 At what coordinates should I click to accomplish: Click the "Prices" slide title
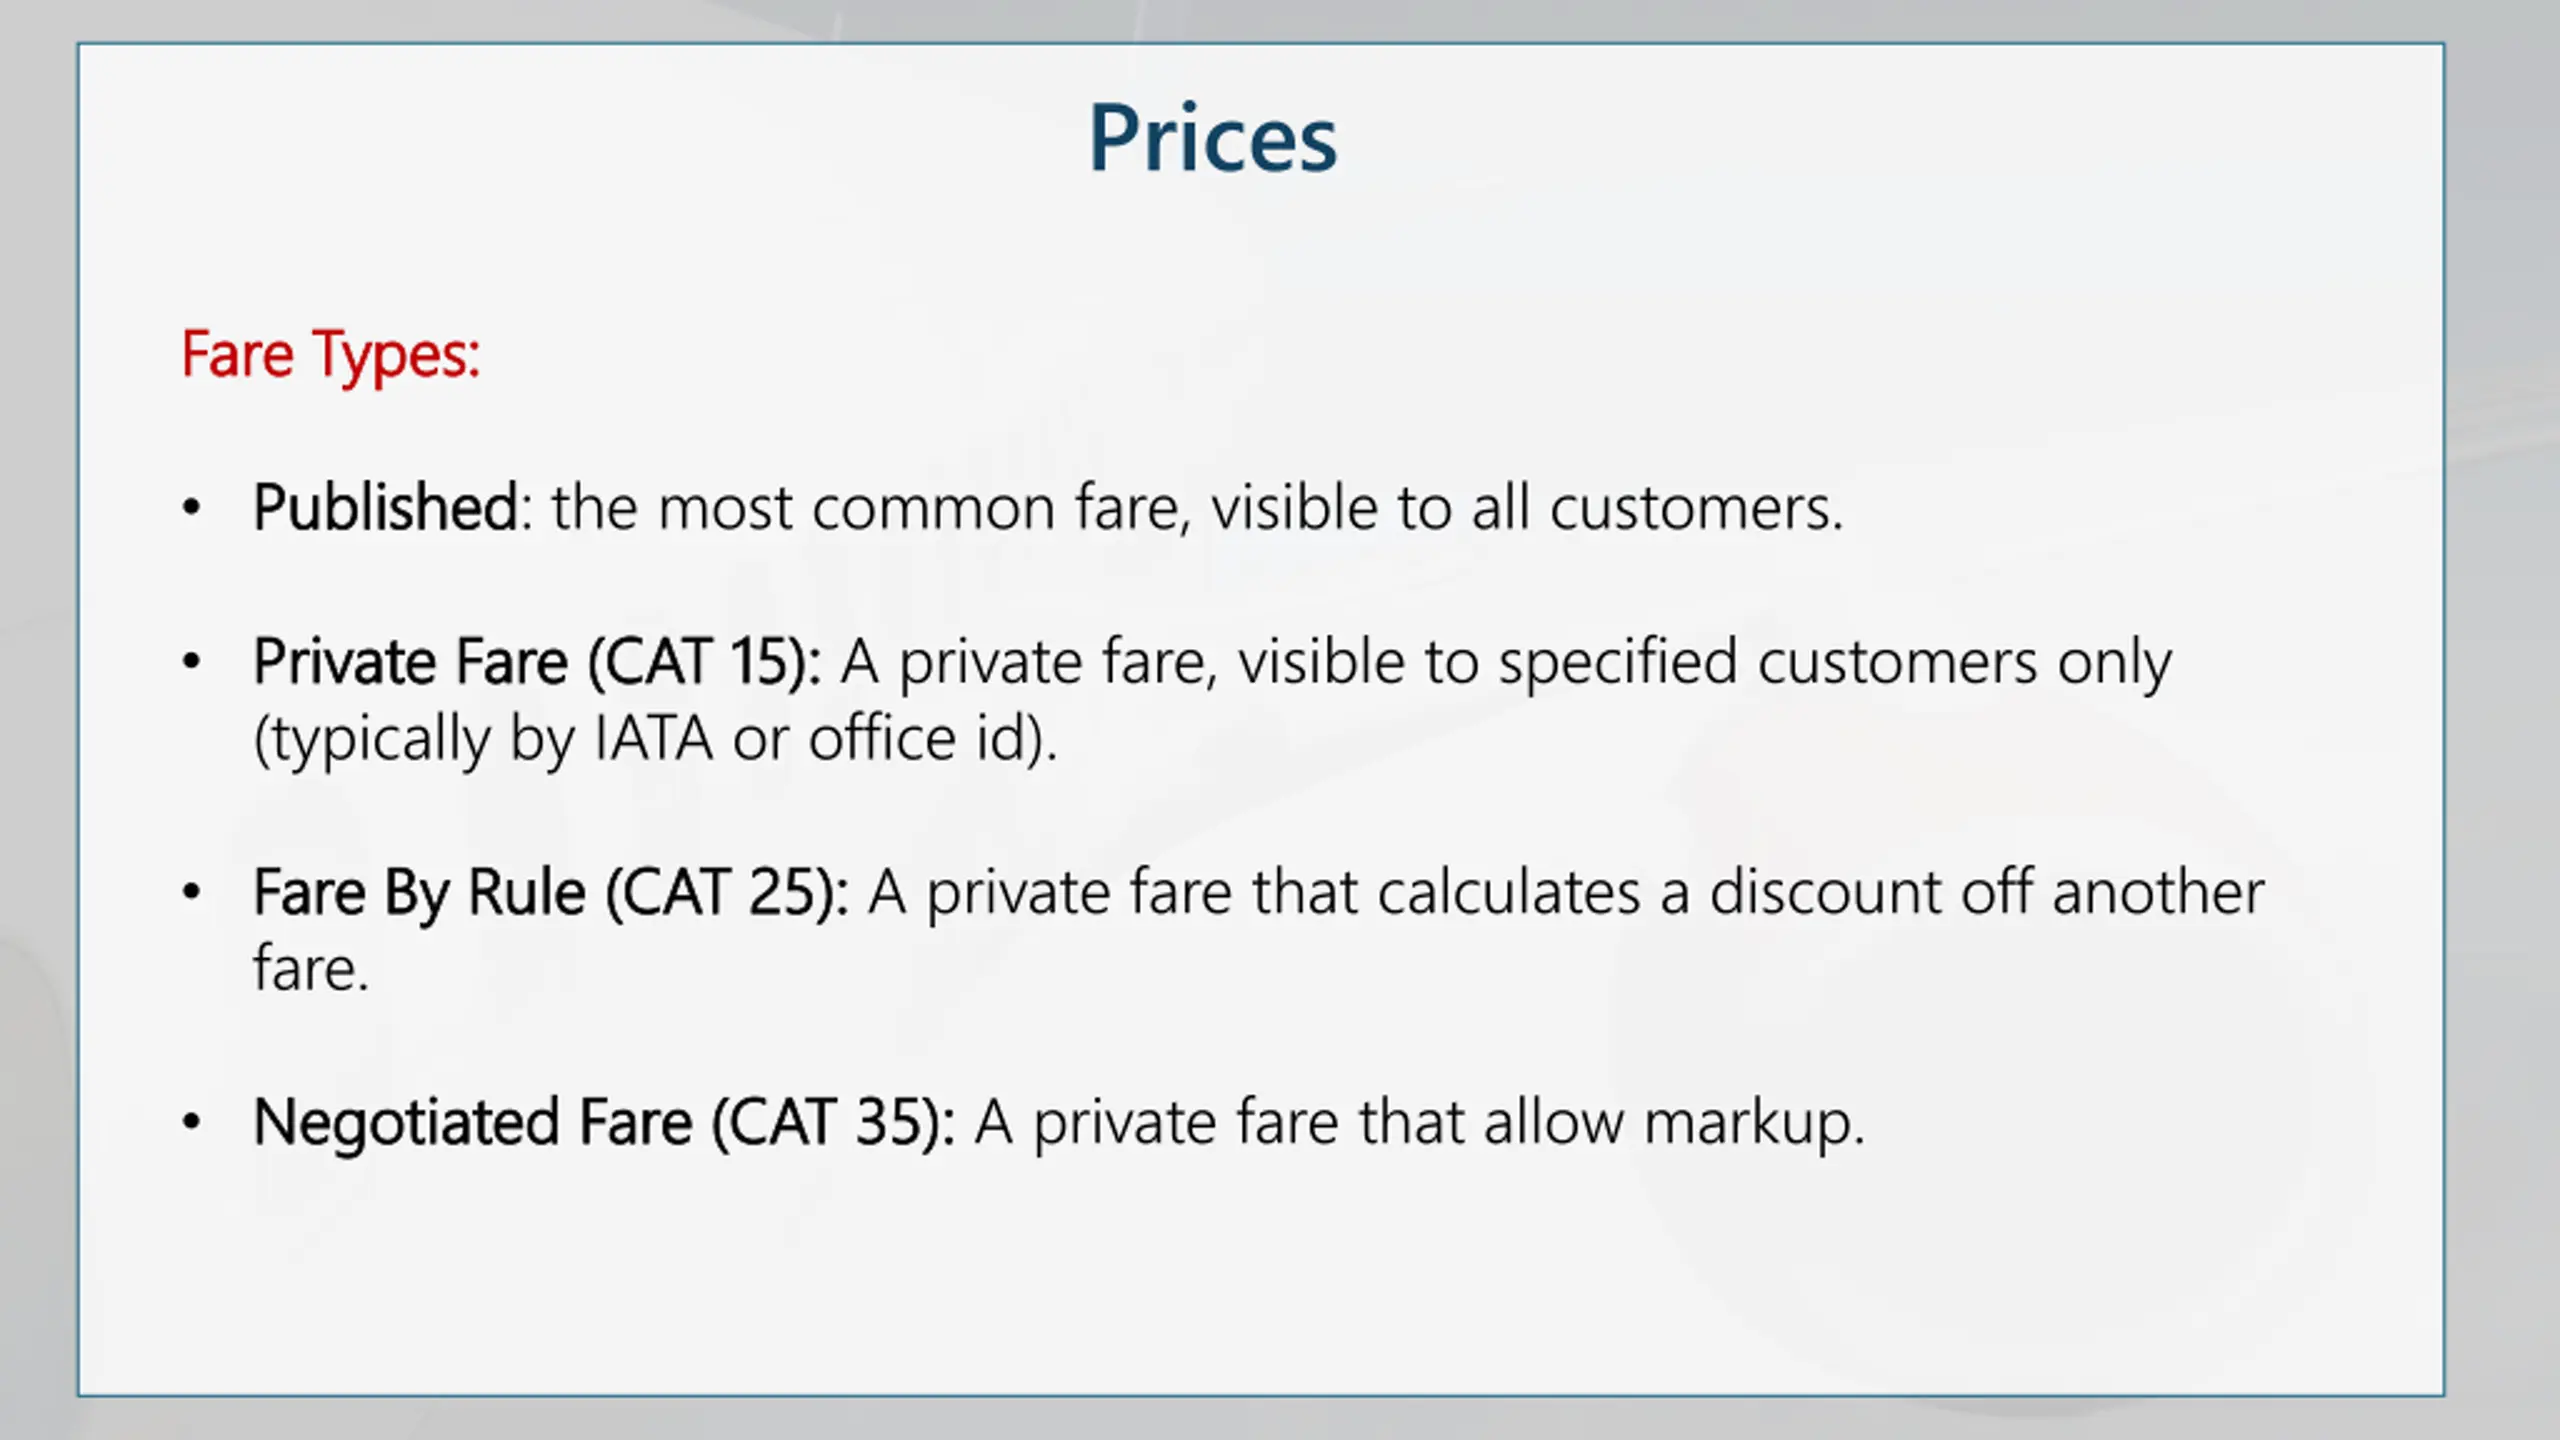(x=1212, y=138)
